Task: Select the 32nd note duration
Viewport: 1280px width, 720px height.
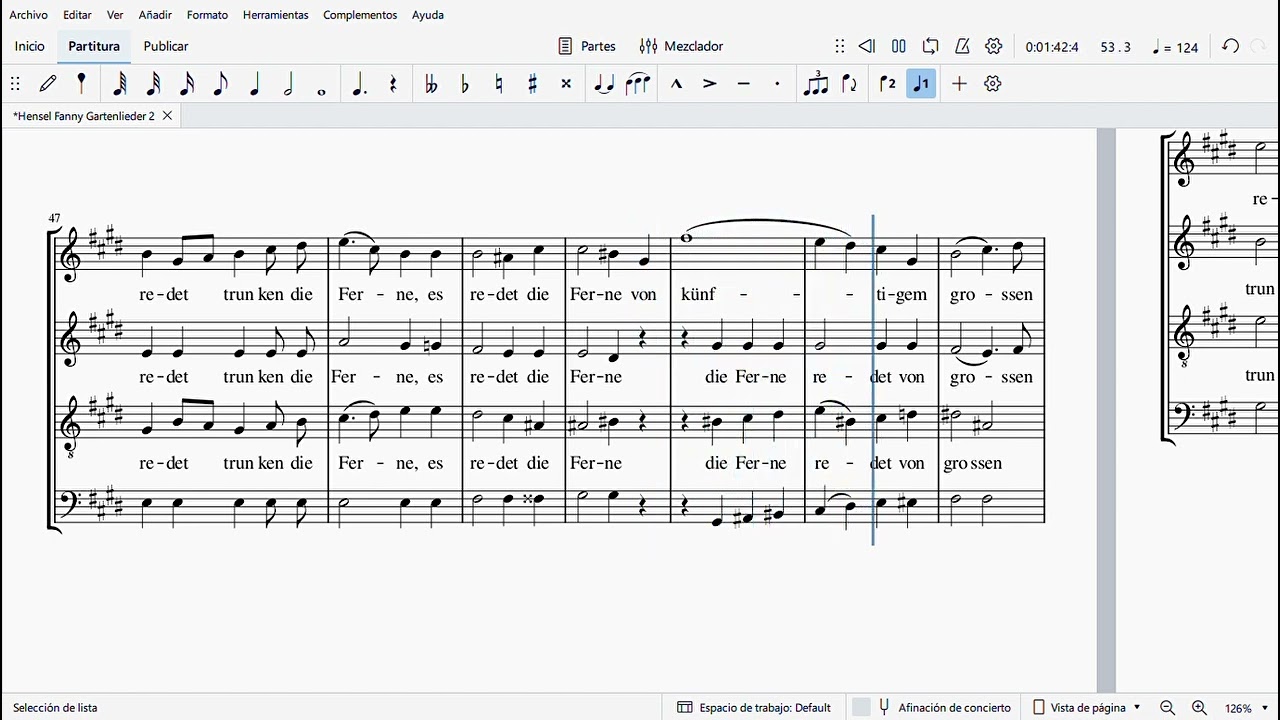Action: (x=153, y=84)
